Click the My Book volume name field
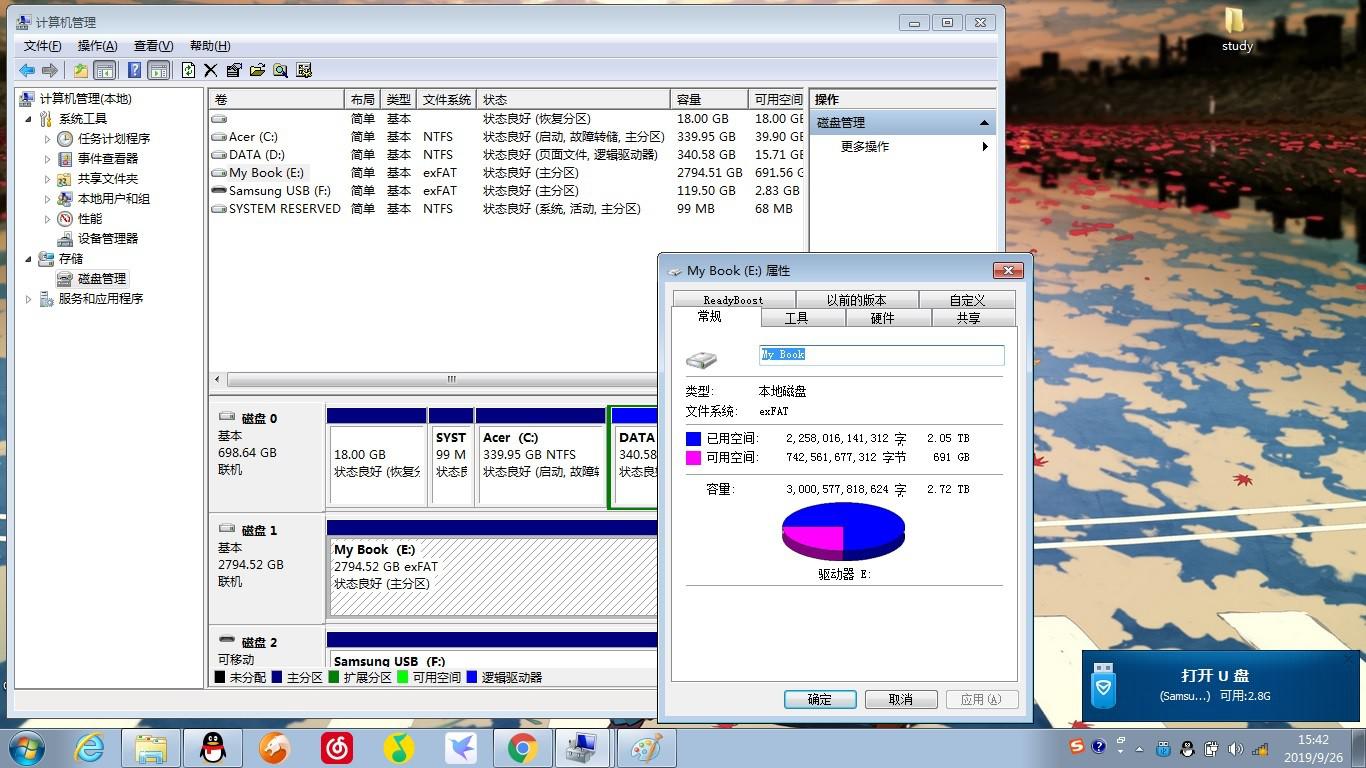This screenshot has width=1366, height=768. (880, 355)
